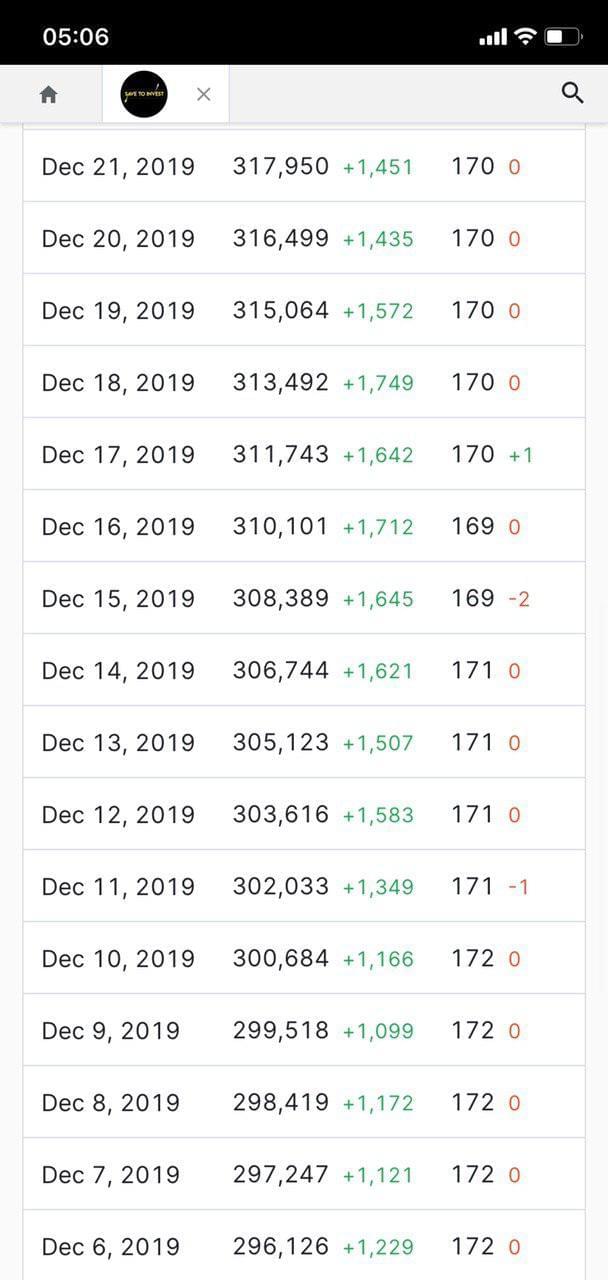Go to the home page icon

coord(48,95)
